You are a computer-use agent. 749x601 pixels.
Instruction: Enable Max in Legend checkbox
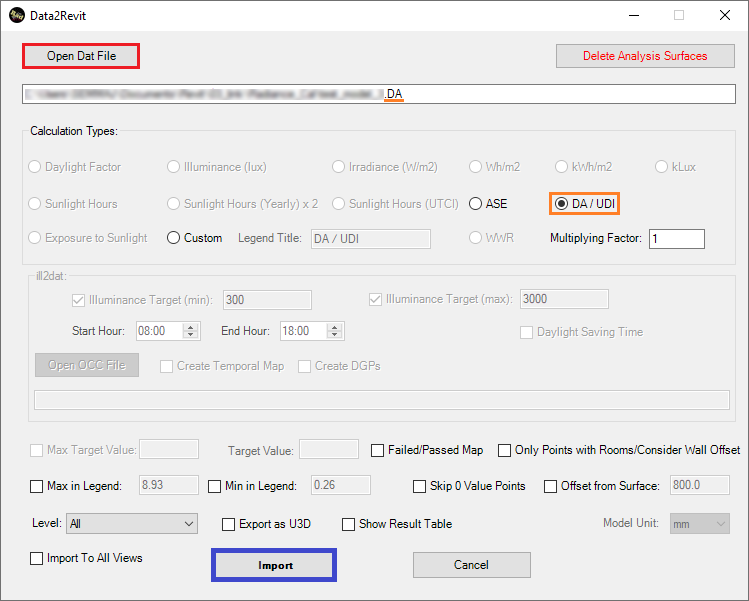pos(36,486)
